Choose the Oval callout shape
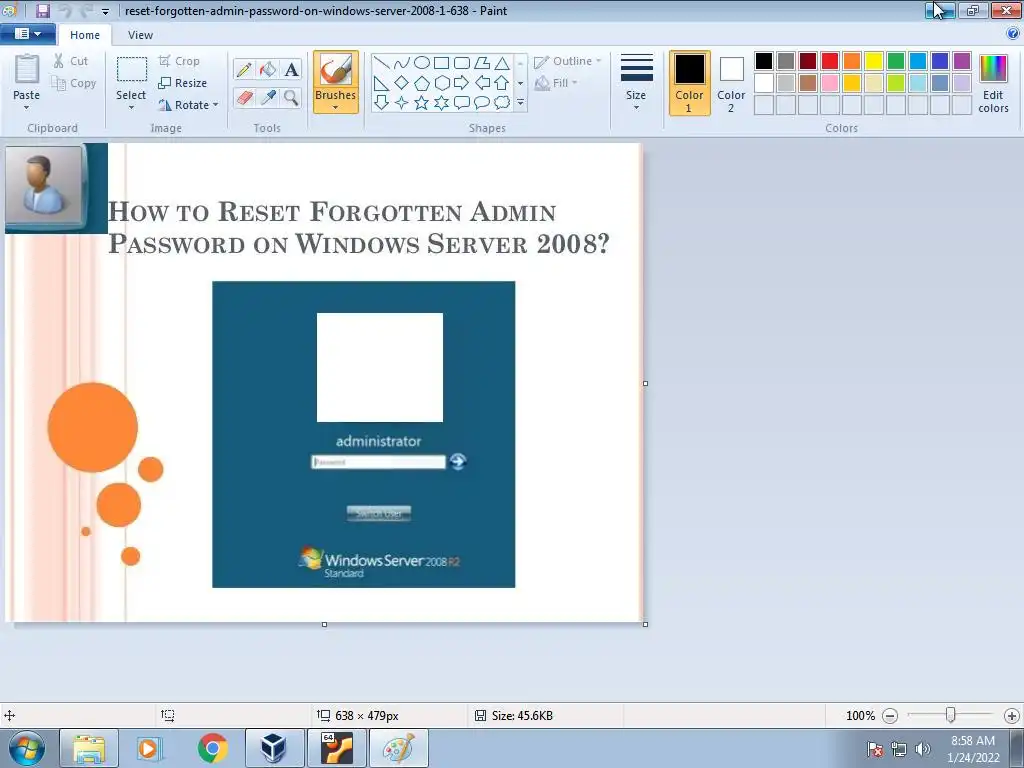This screenshot has height=768, width=1024. point(482,103)
